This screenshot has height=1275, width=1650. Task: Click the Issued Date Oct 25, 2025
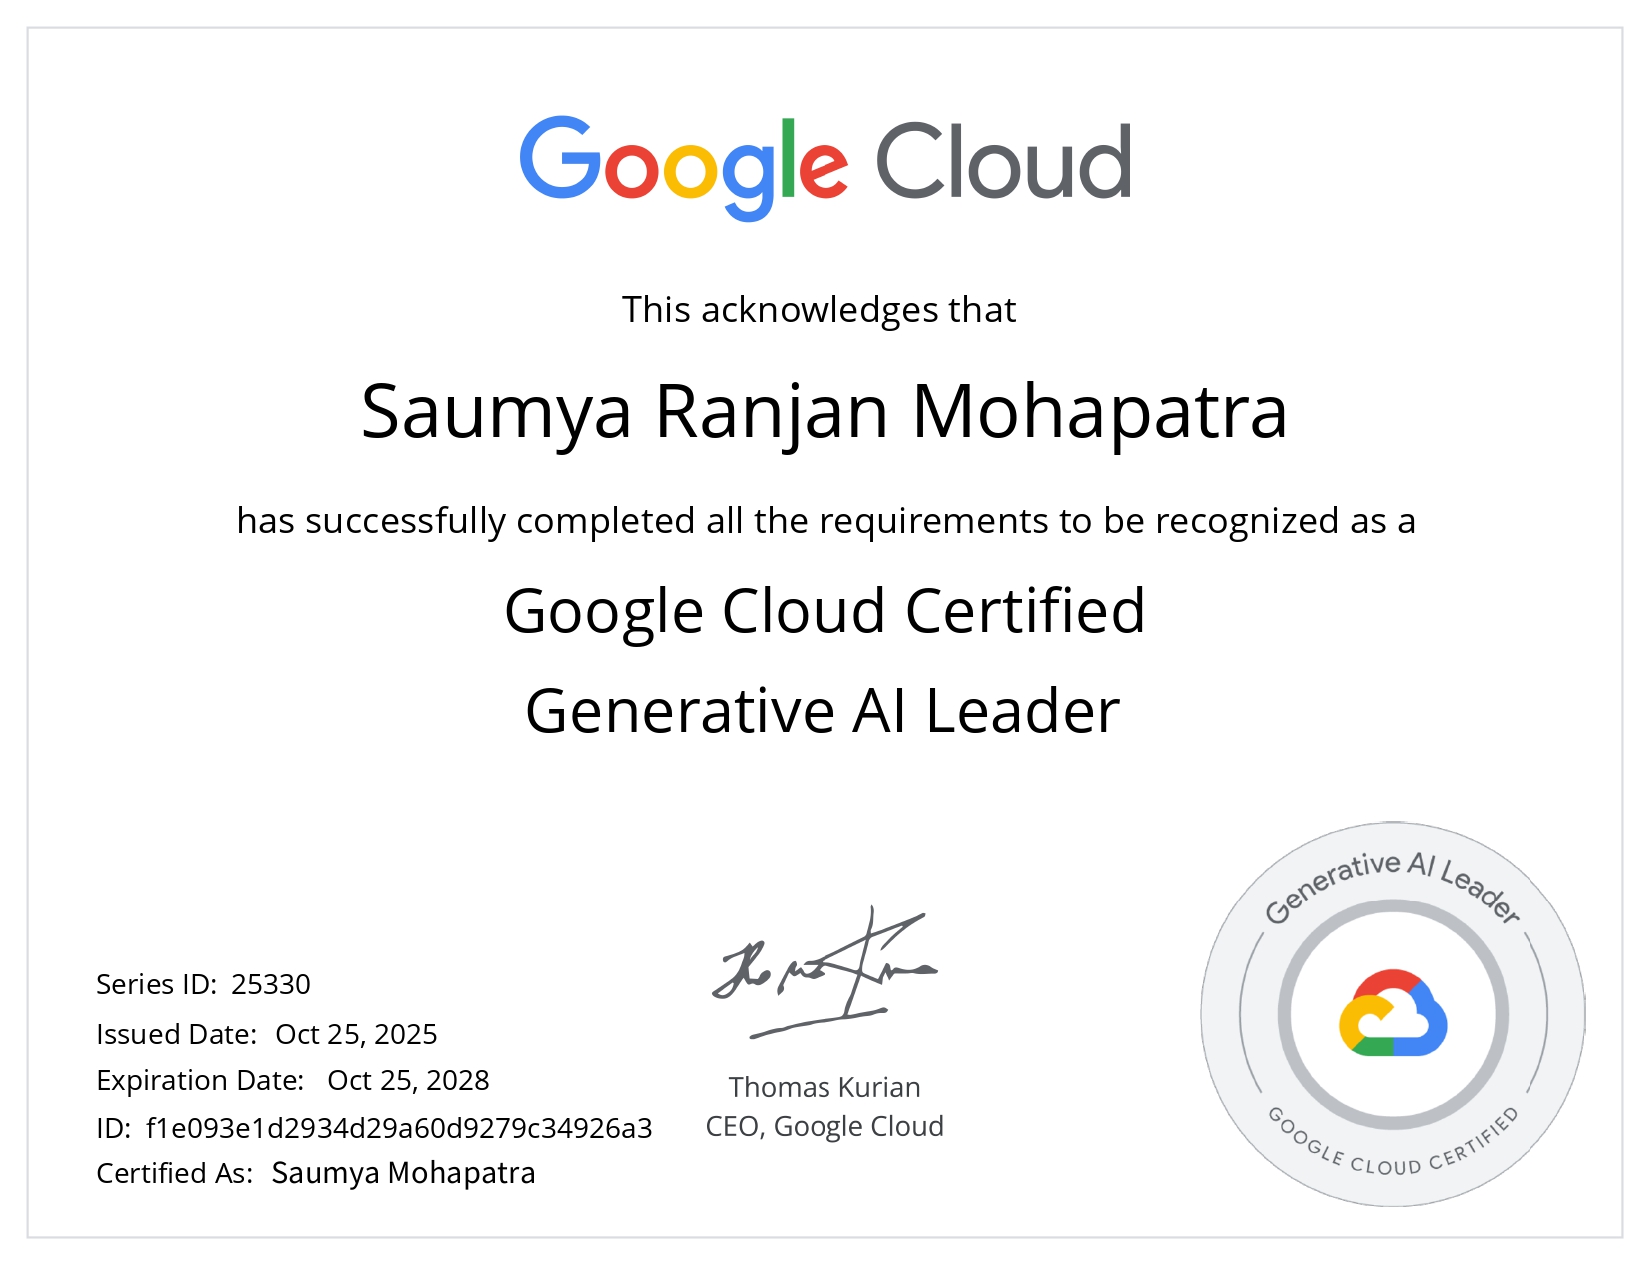pyautogui.click(x=356, y=1034)
